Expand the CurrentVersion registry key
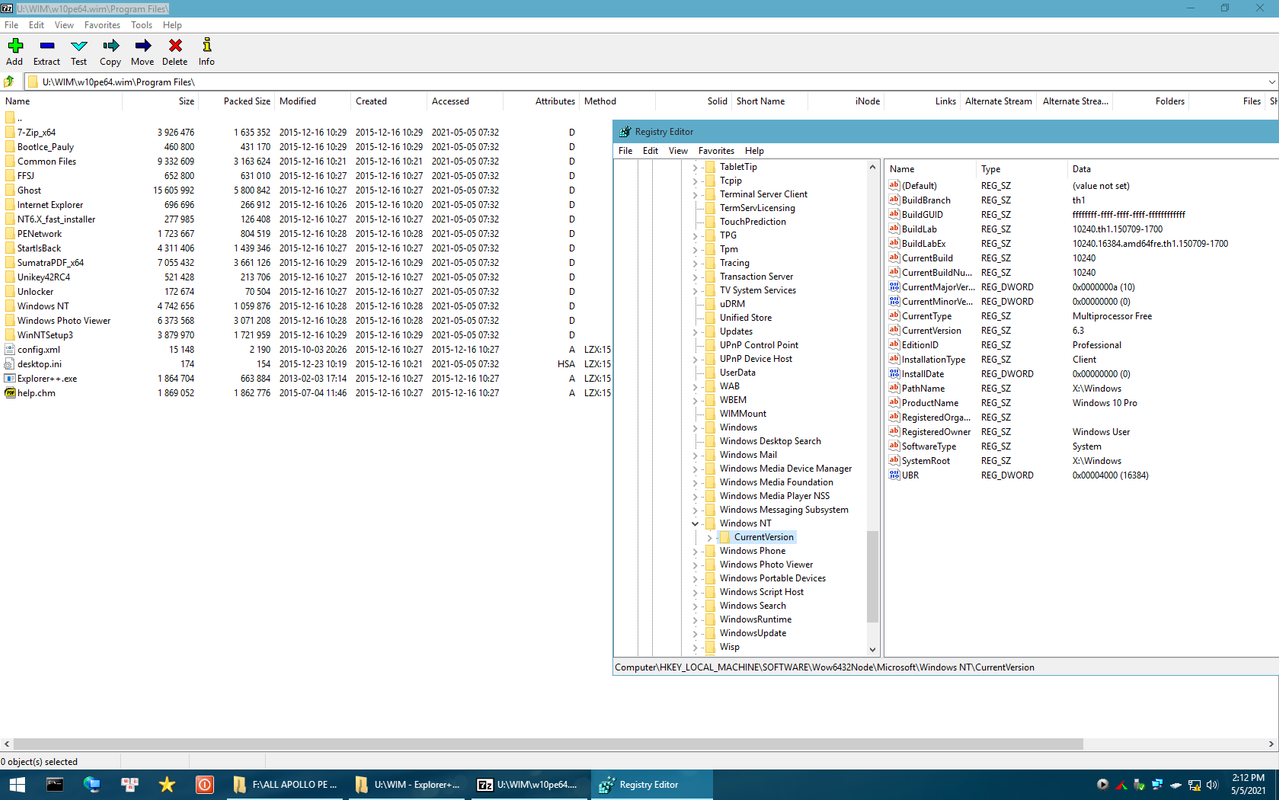This screenshot has width=1279, height=800. click(x=709, y=537)
